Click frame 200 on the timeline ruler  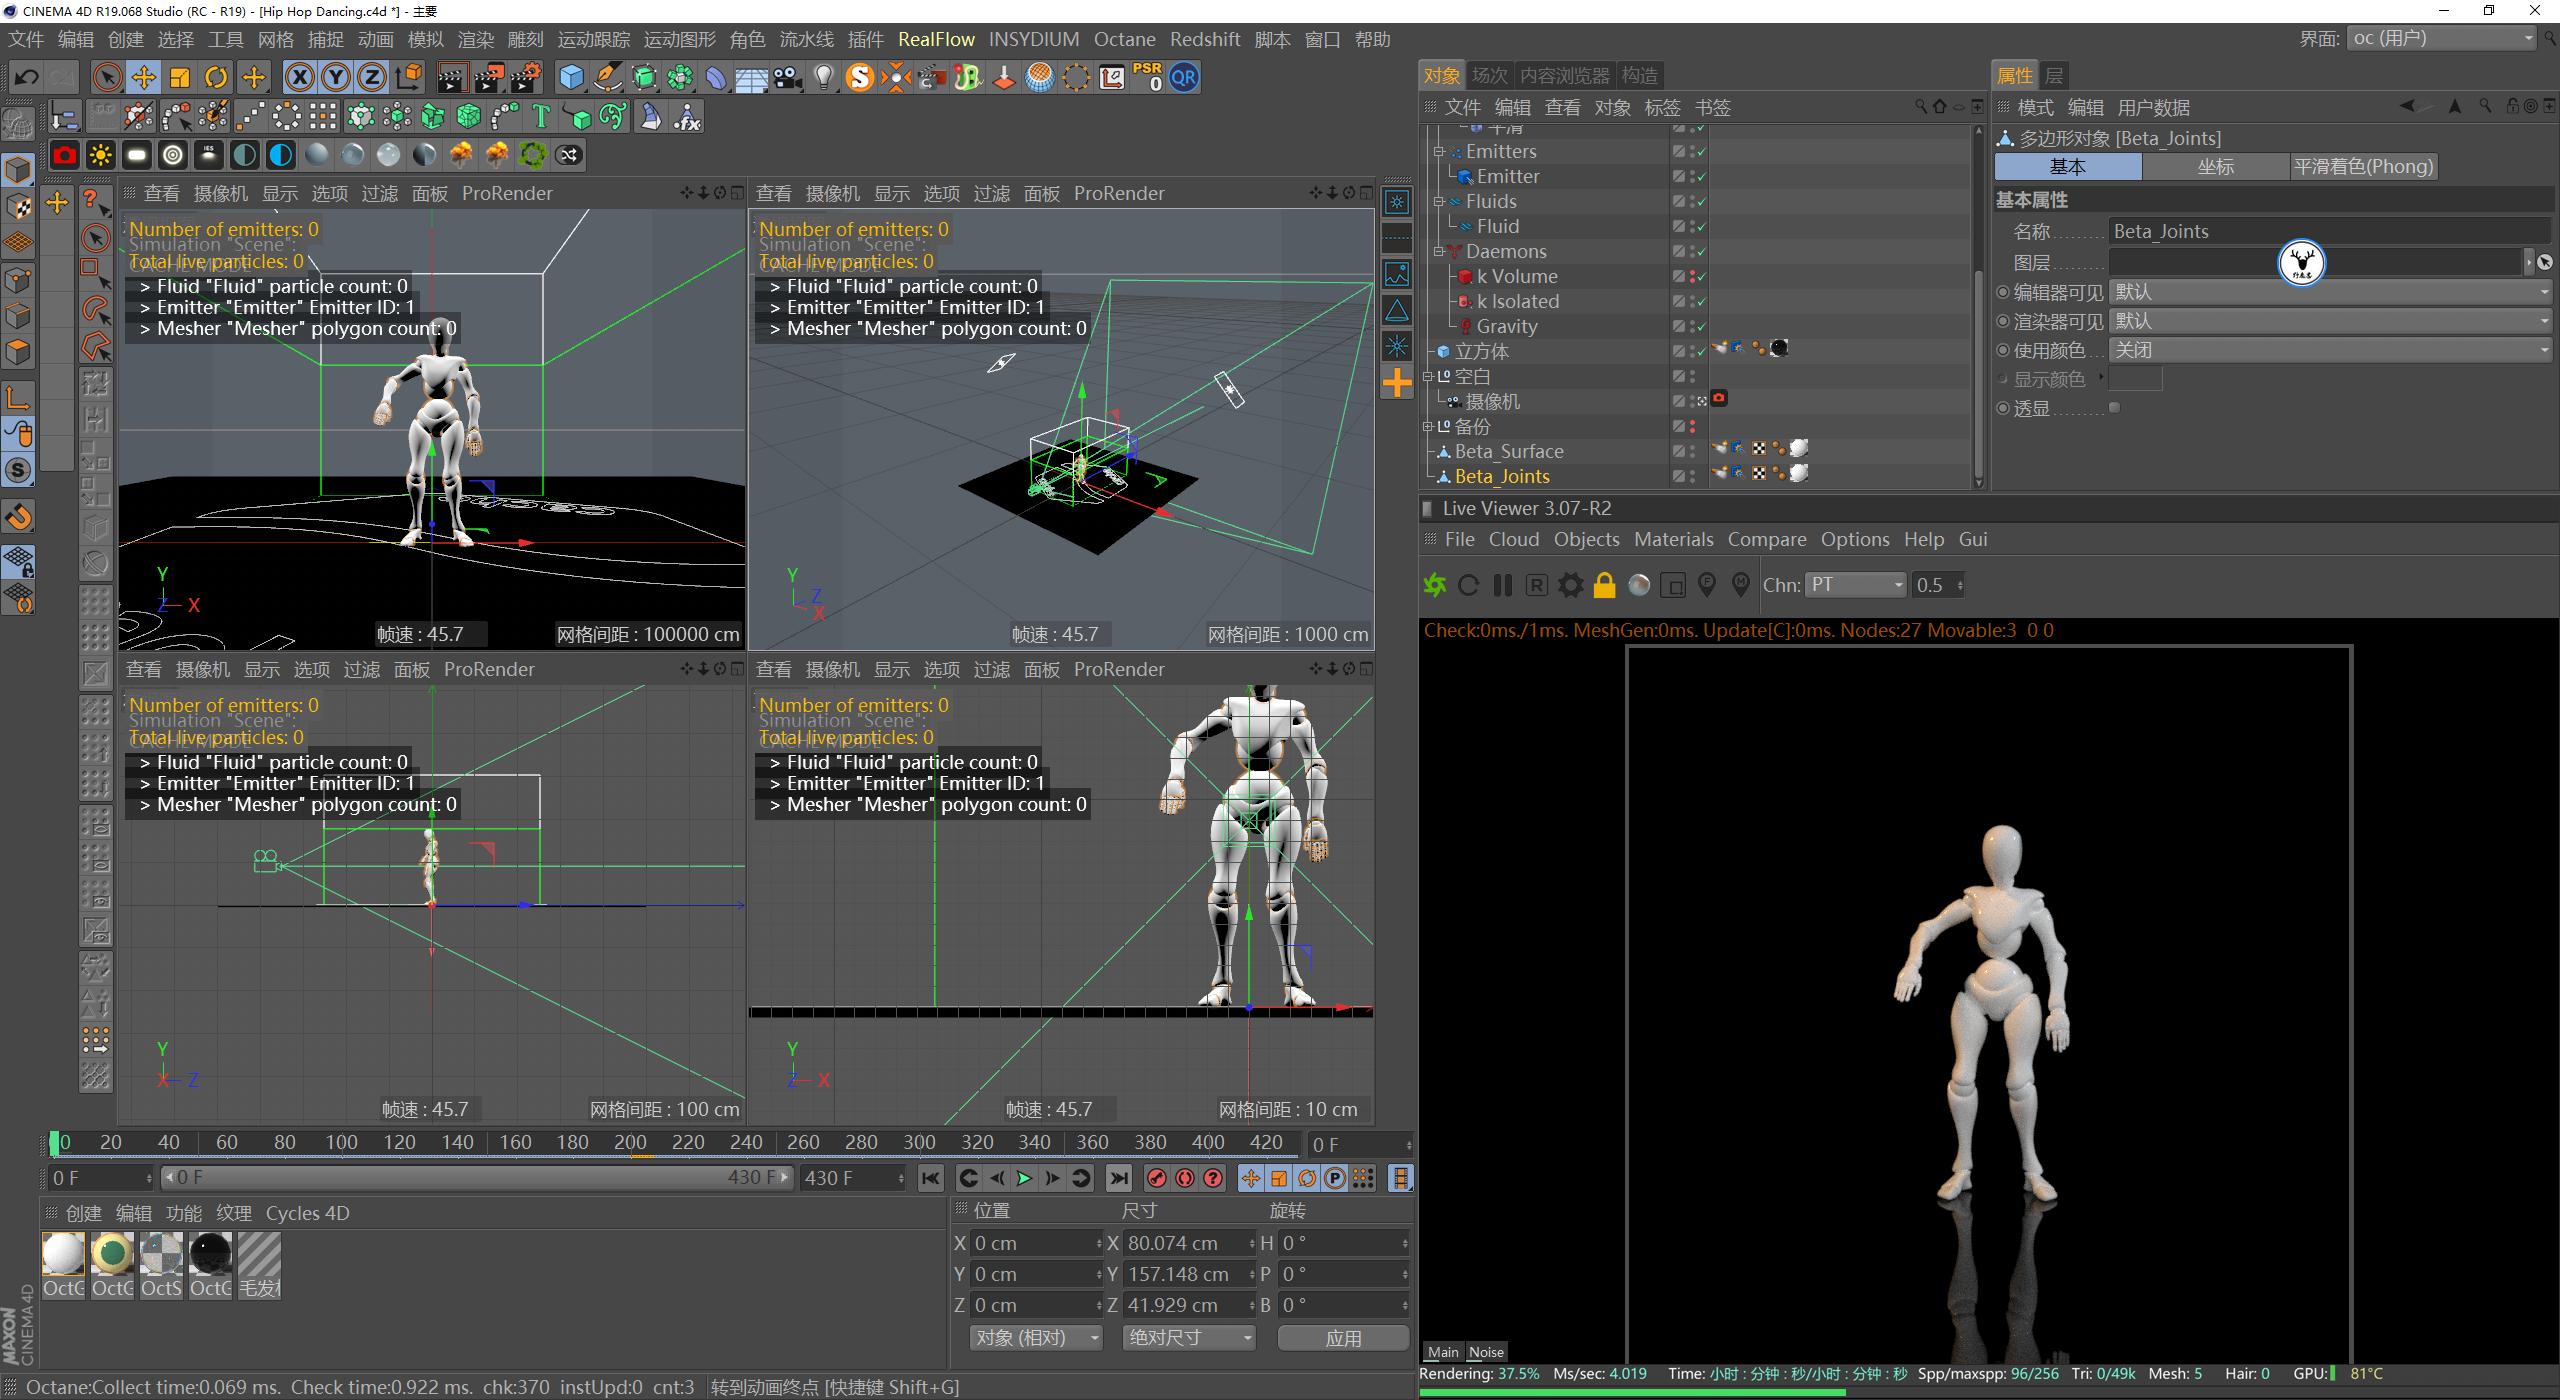[630, 1141]
